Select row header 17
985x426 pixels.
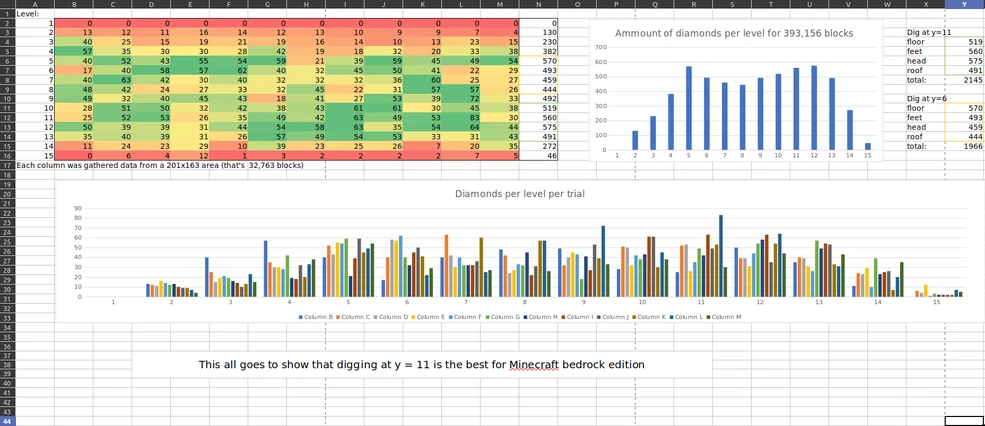coord(6,165)
